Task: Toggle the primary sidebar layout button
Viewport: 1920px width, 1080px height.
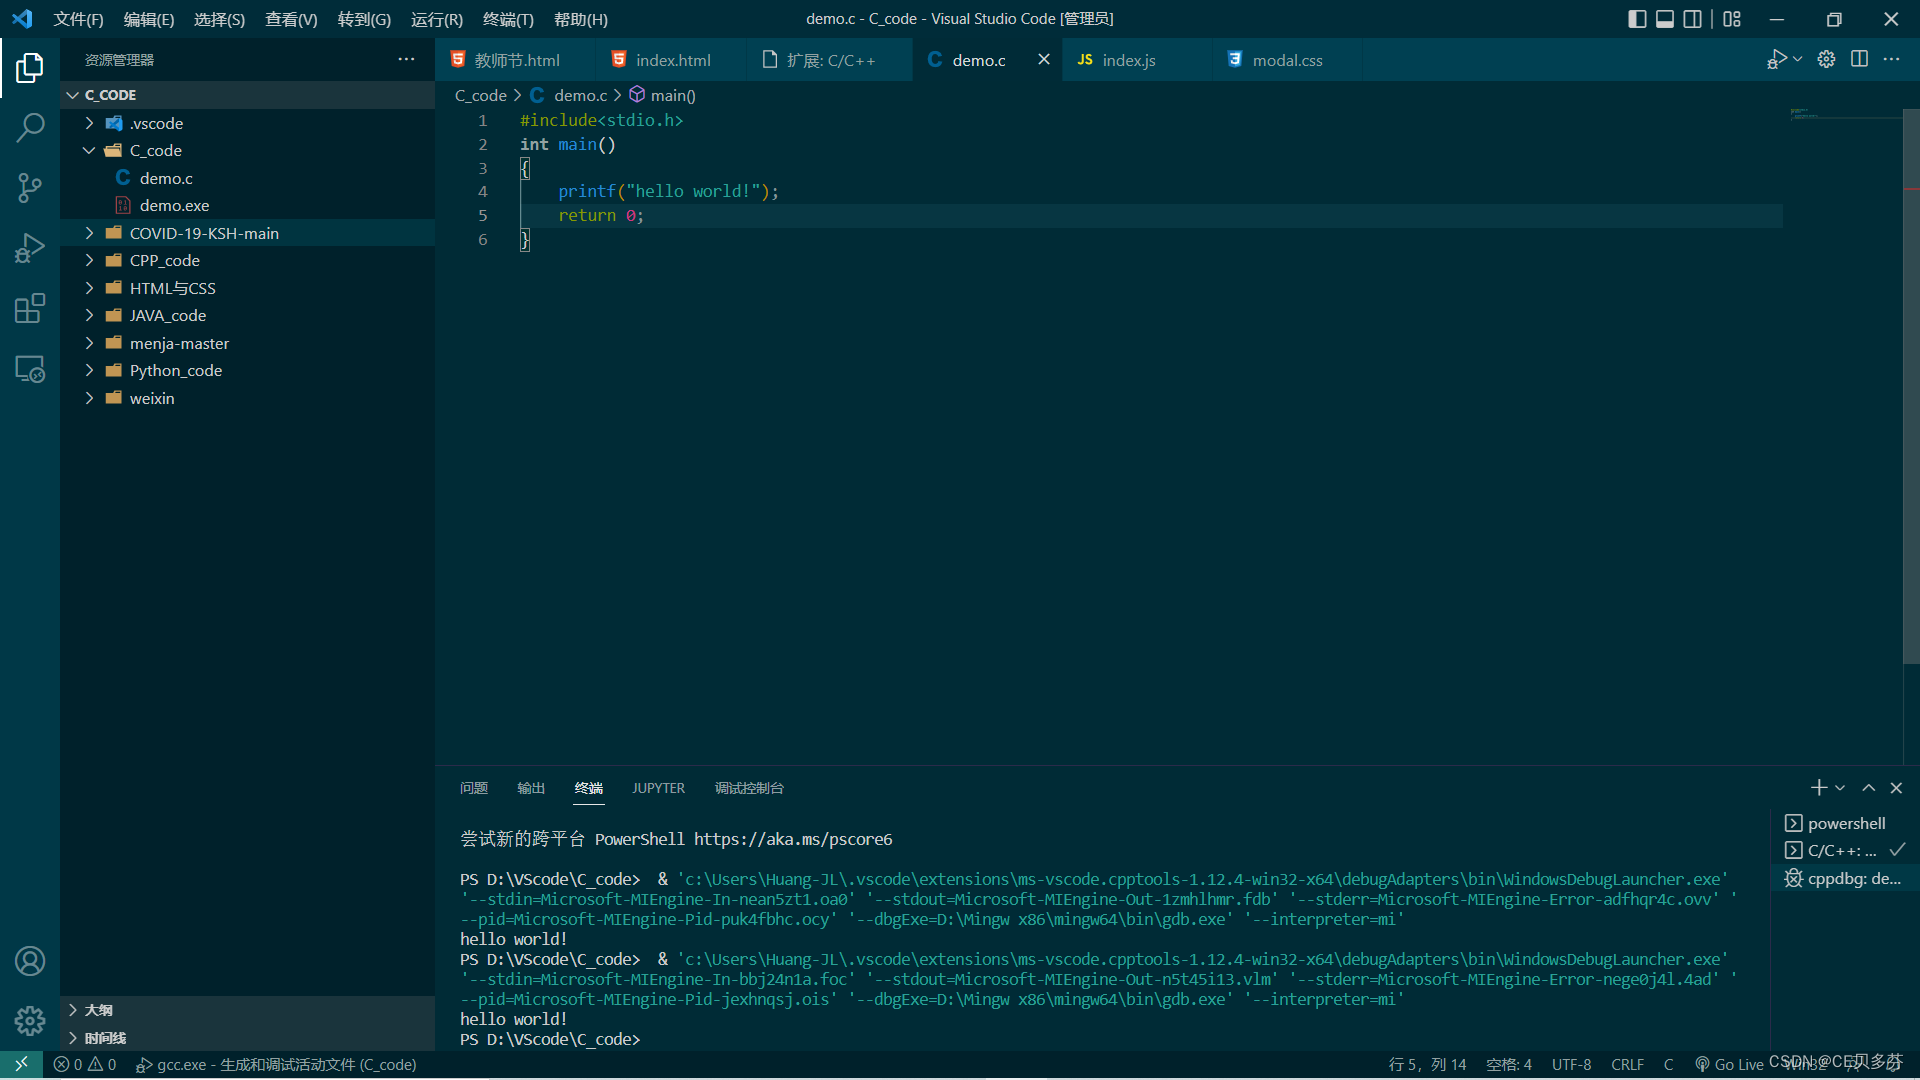Action: pyautogui.click(x=1637, y=19)
